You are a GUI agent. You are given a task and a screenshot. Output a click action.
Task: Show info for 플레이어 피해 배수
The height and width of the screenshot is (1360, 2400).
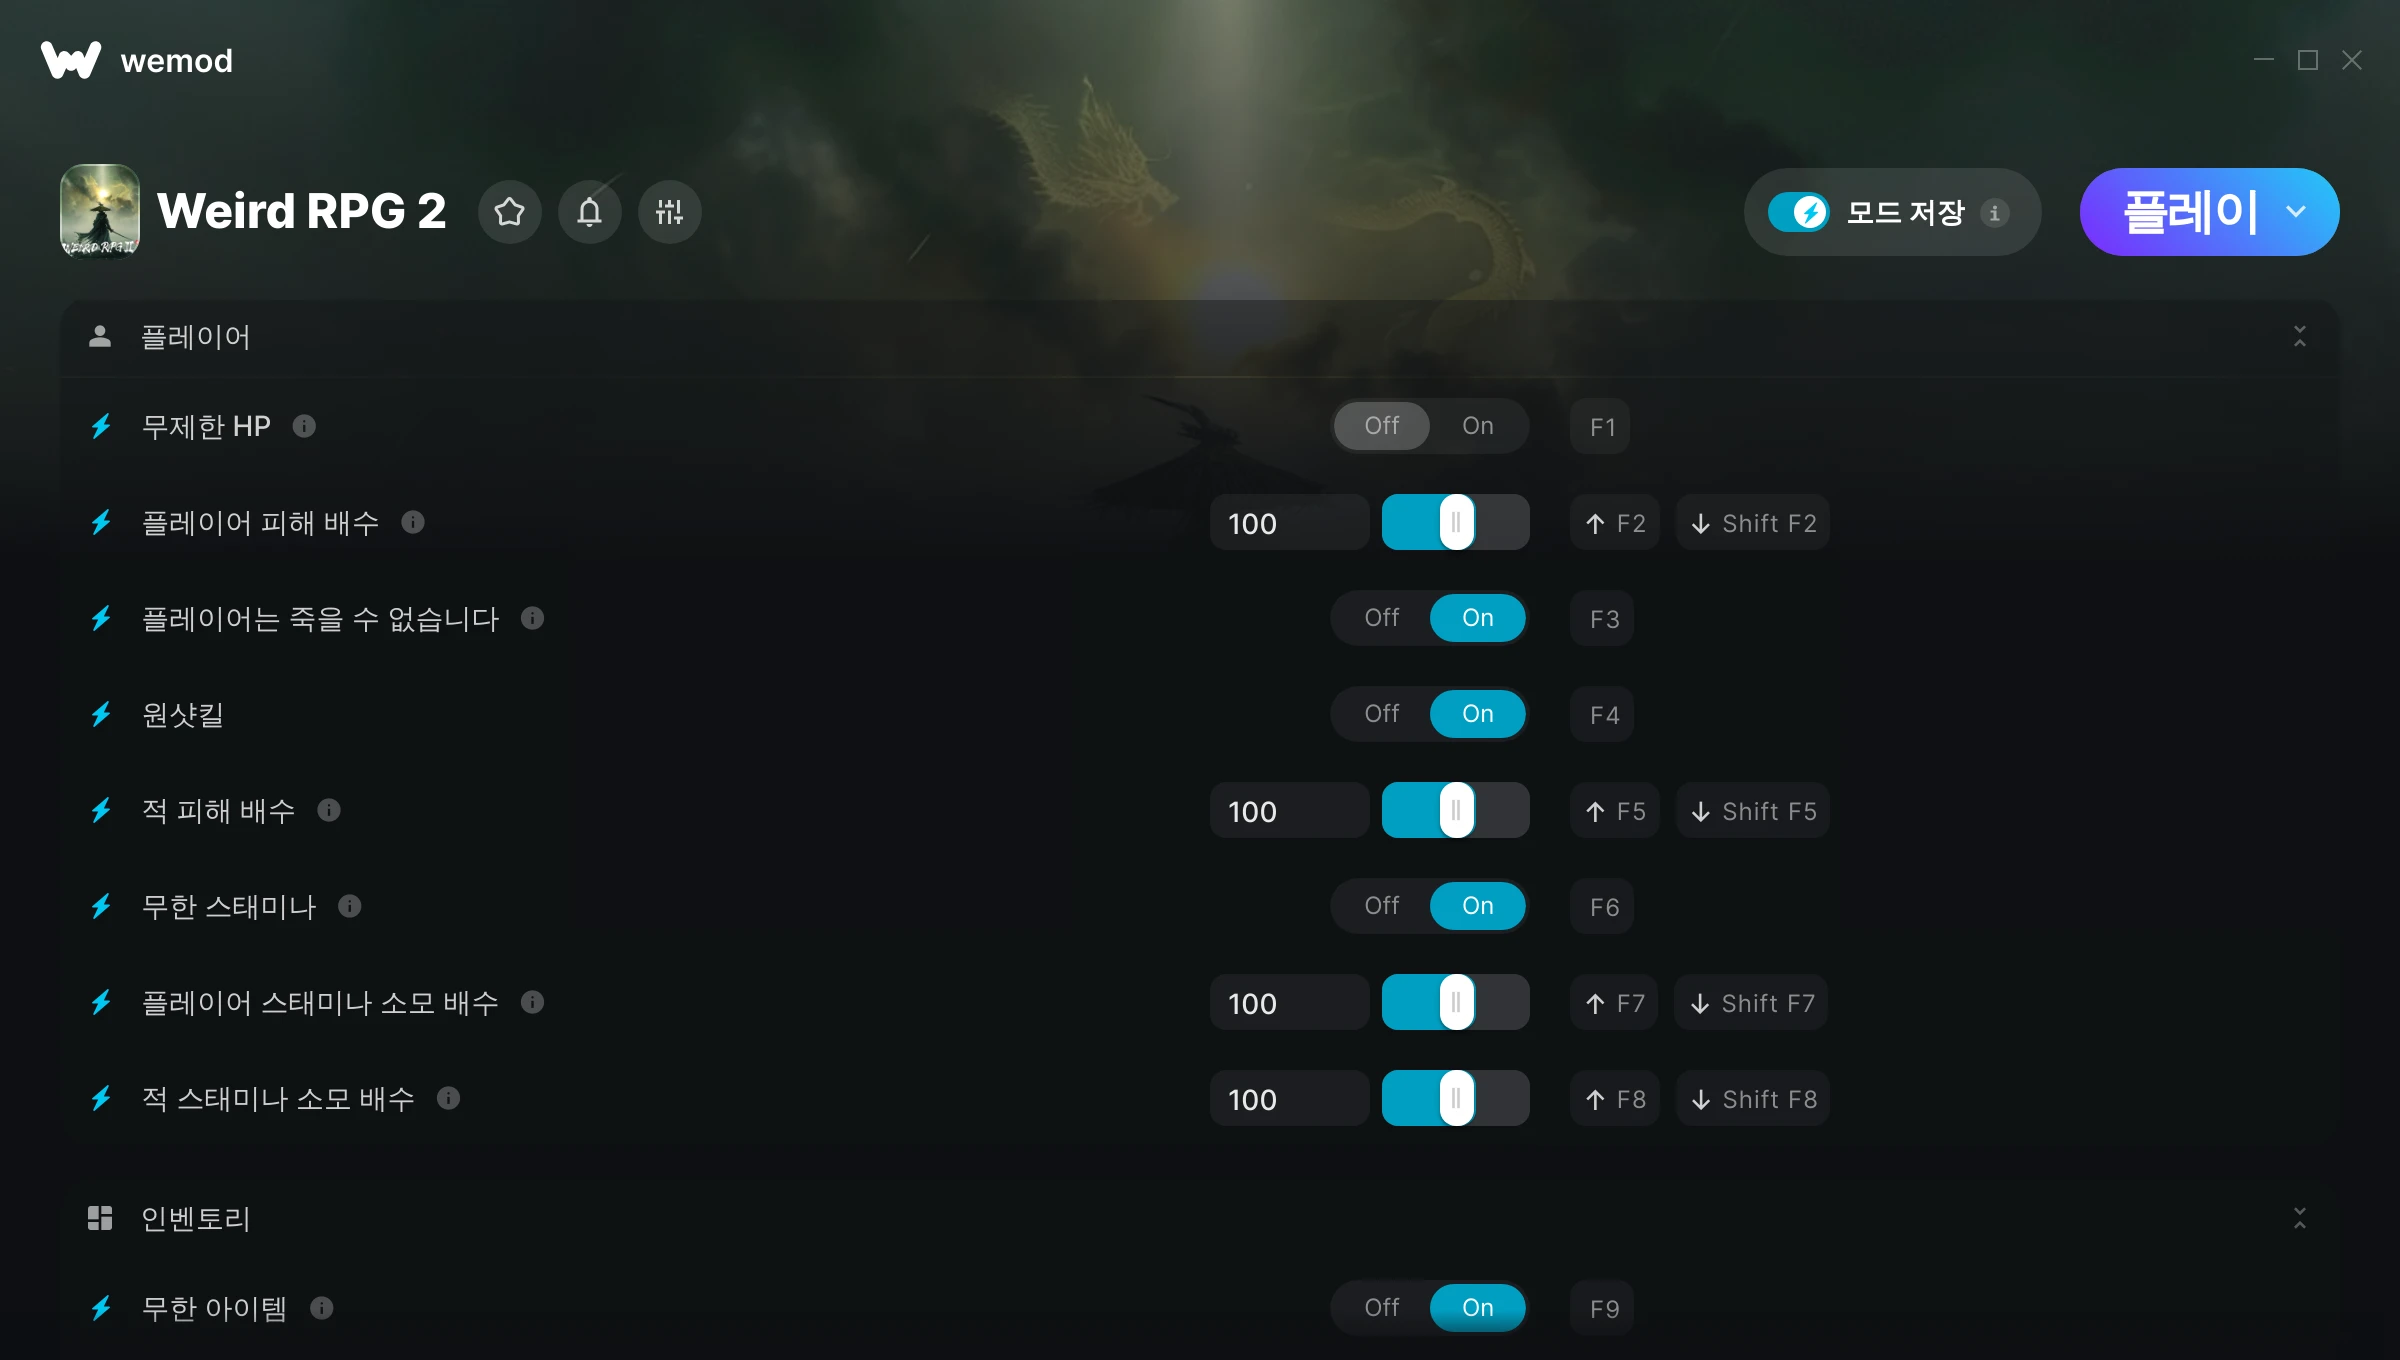tap(413, 523)
